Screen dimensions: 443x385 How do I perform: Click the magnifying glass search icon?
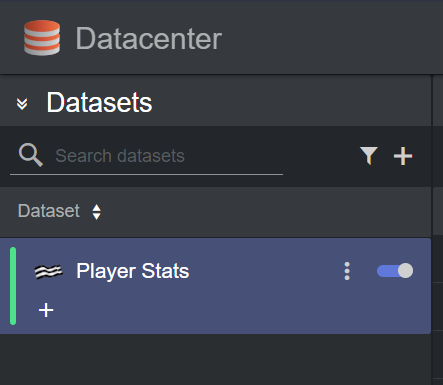31,155
